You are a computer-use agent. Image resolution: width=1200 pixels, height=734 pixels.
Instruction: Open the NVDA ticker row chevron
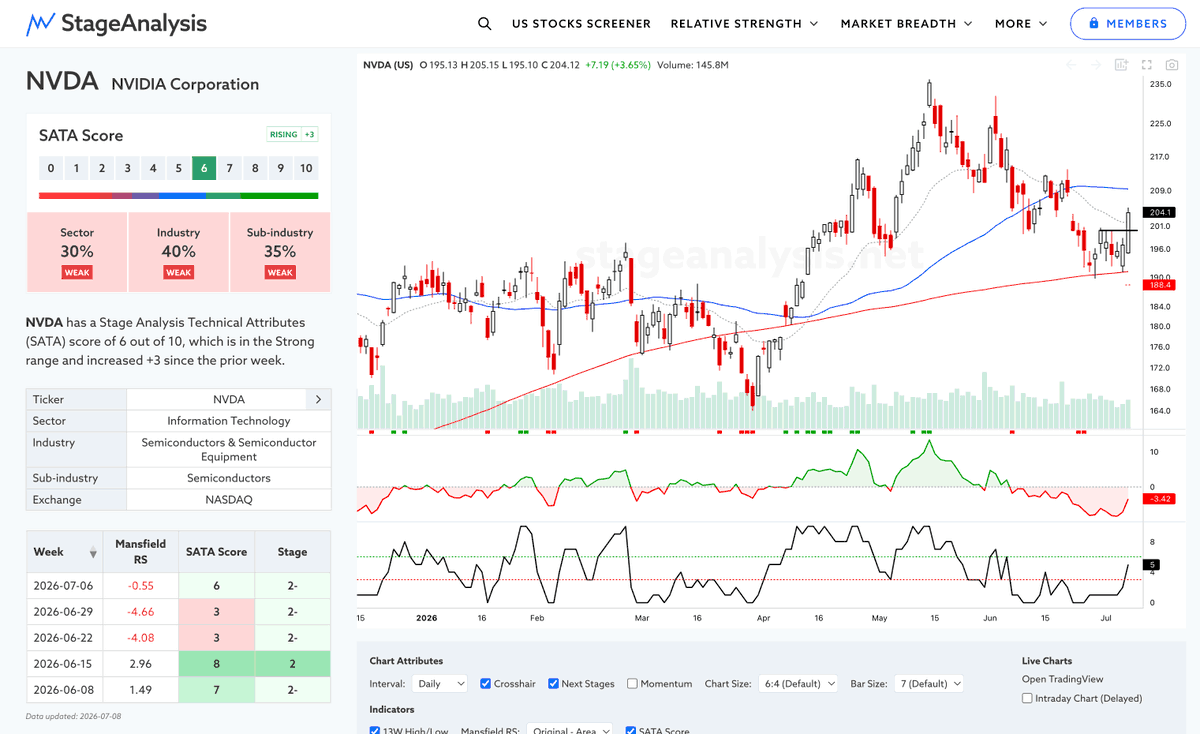(318, 399)
